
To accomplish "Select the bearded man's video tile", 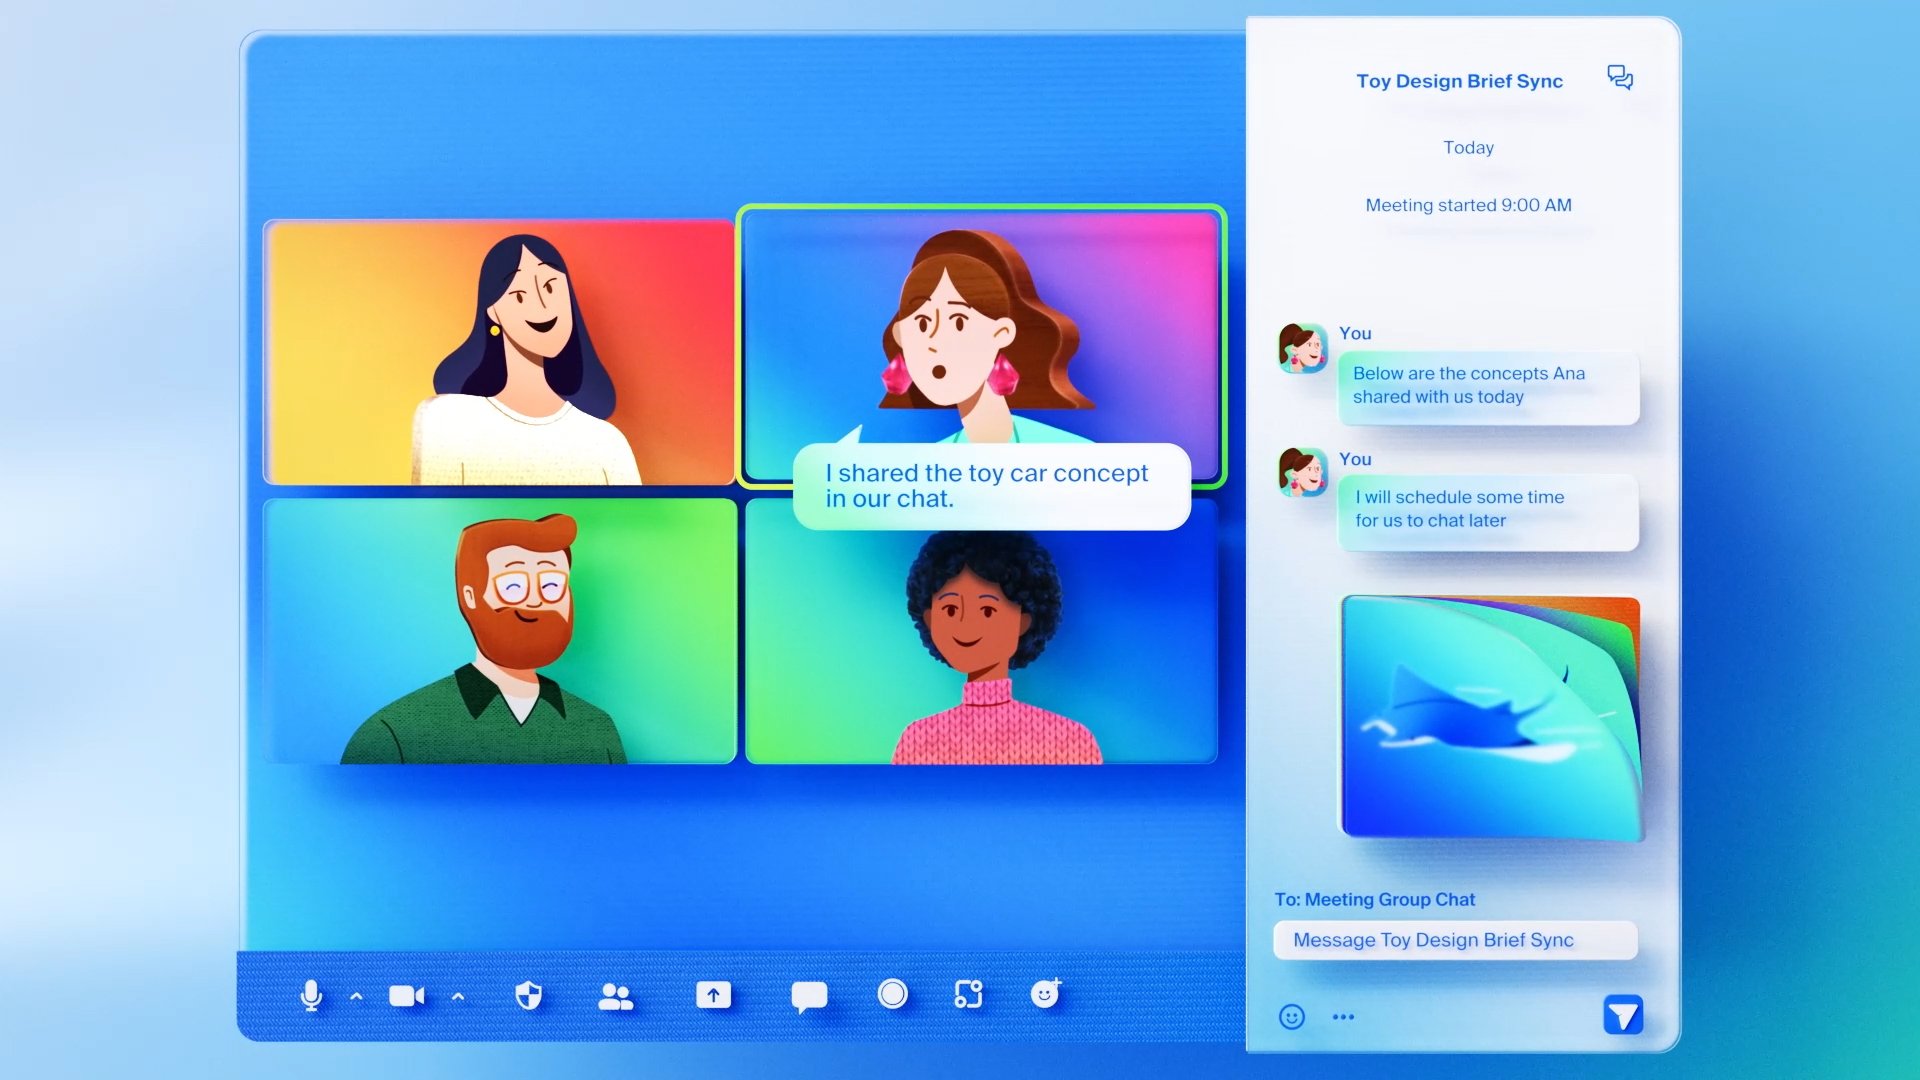I will tap(499, 631).
